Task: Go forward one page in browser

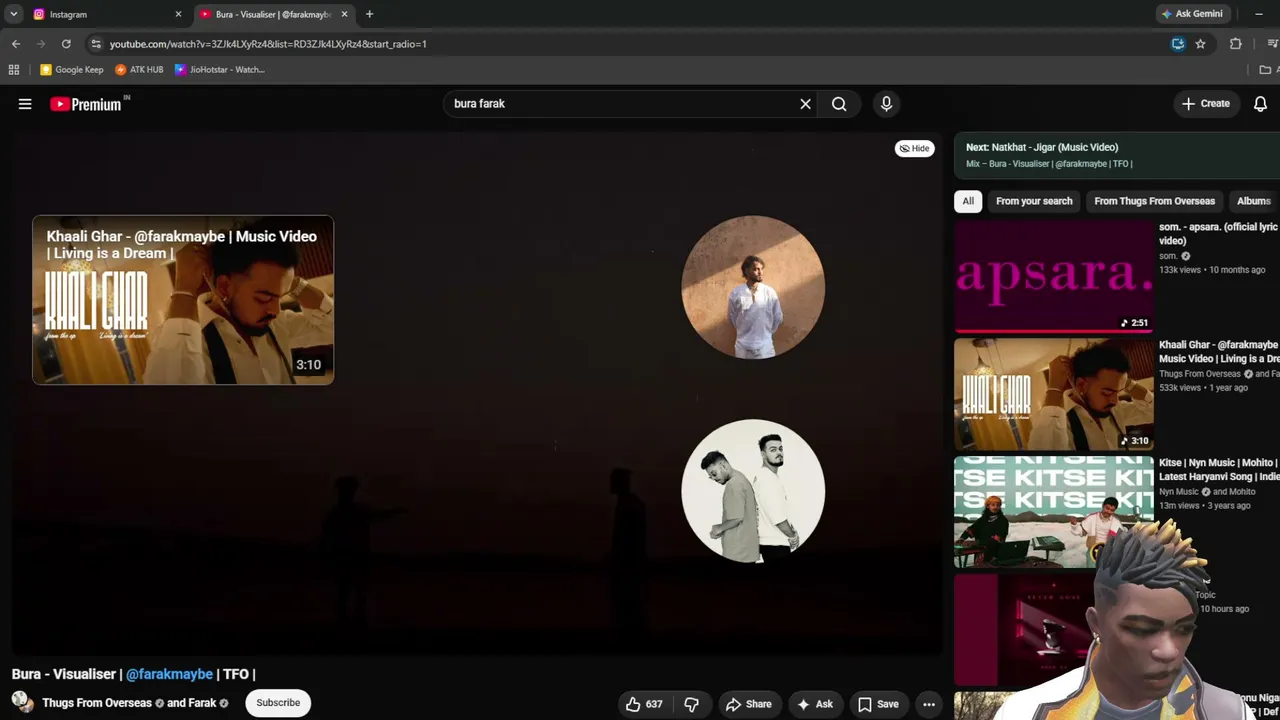Action: coord(41,44)
